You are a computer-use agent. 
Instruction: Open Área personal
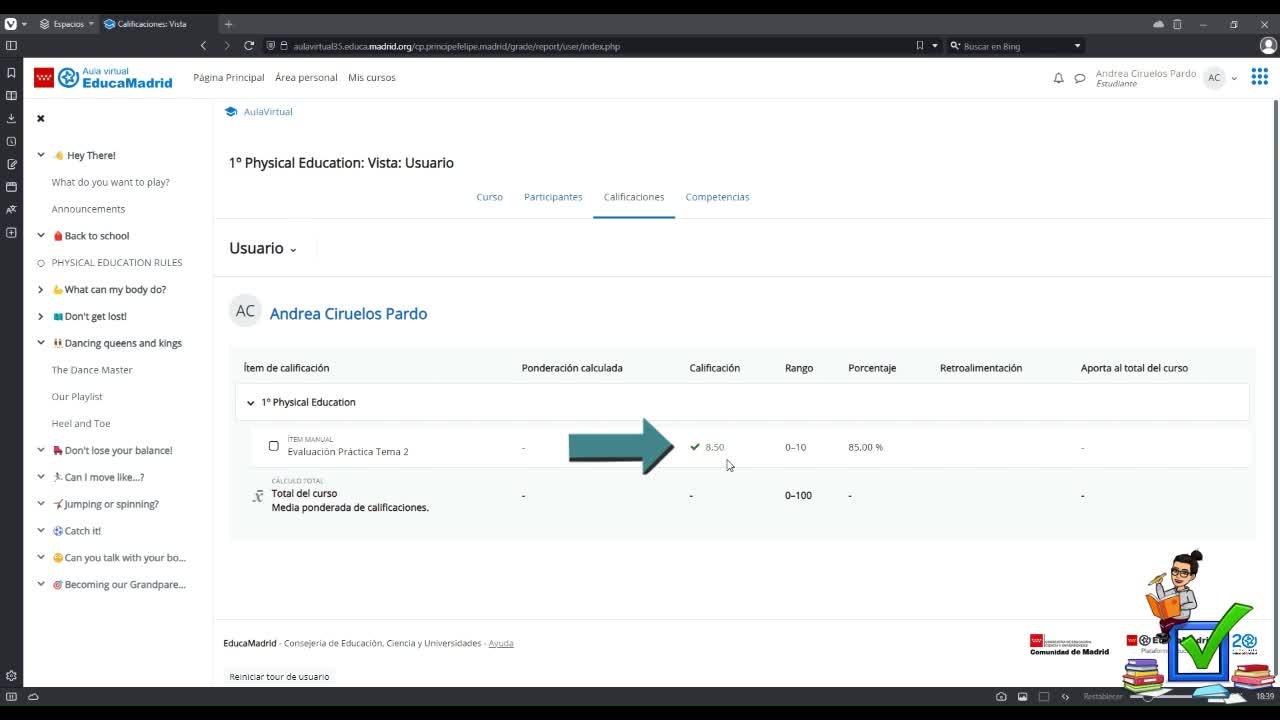click(306, 77)
